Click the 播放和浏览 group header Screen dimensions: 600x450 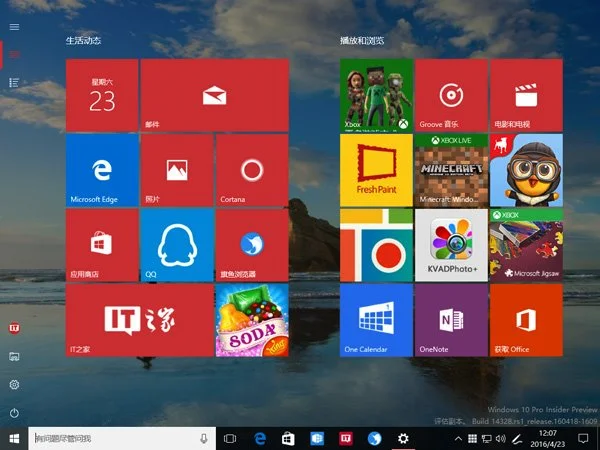362,41
